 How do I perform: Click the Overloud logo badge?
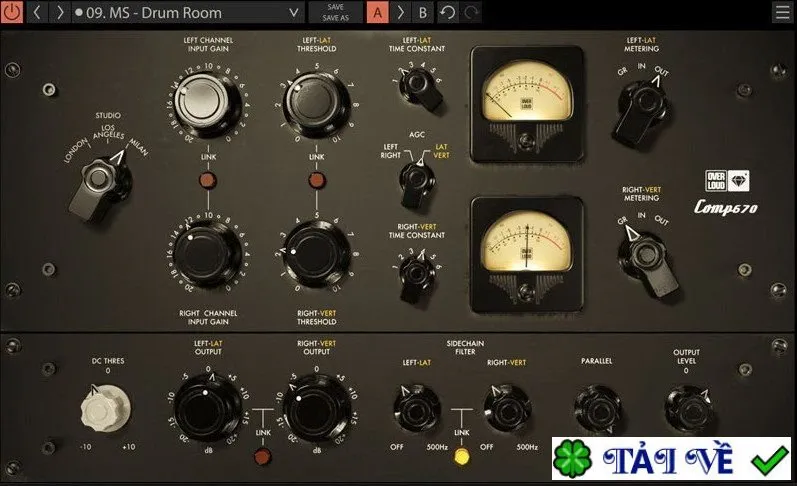pyautogui.click(x=727, y=181)
